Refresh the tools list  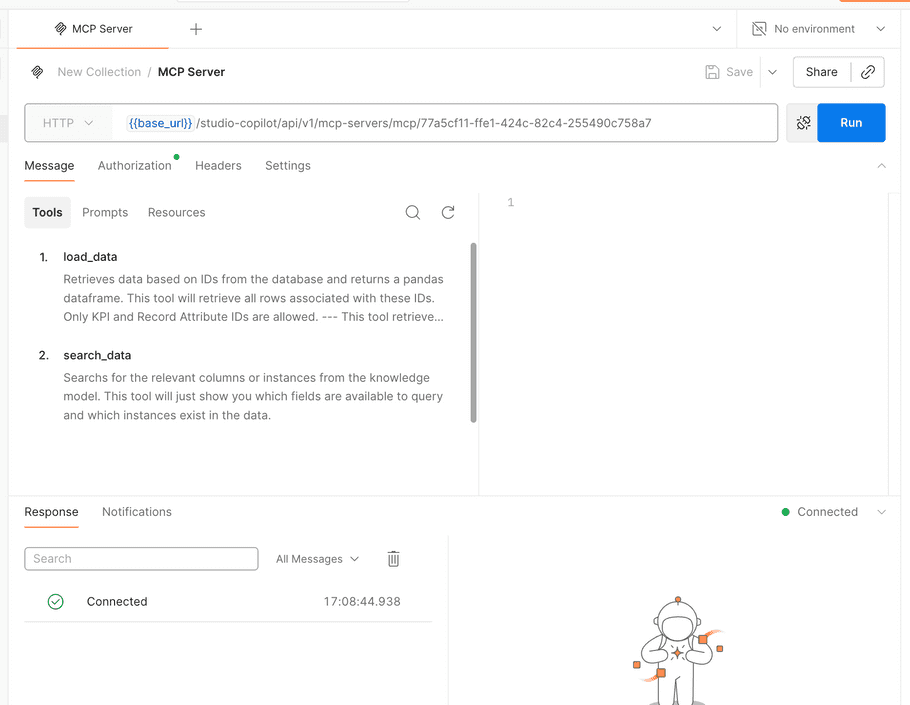[x=448, y=212]
